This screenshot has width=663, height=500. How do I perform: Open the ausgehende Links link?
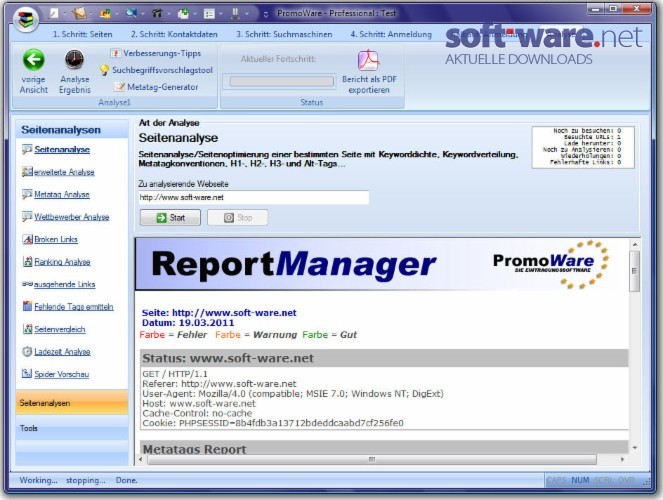click(x=64, y=284)
